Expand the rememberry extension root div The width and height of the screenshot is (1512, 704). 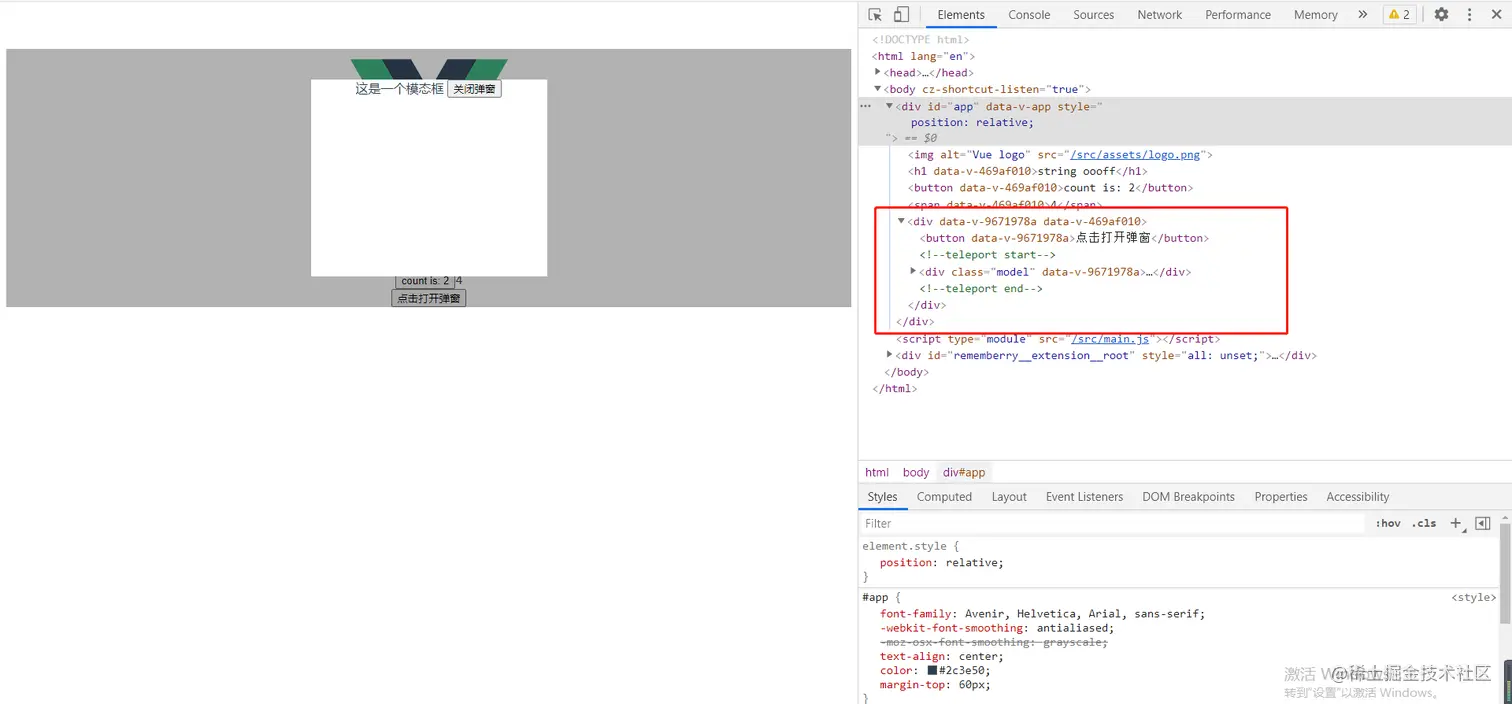coord(890,355)
